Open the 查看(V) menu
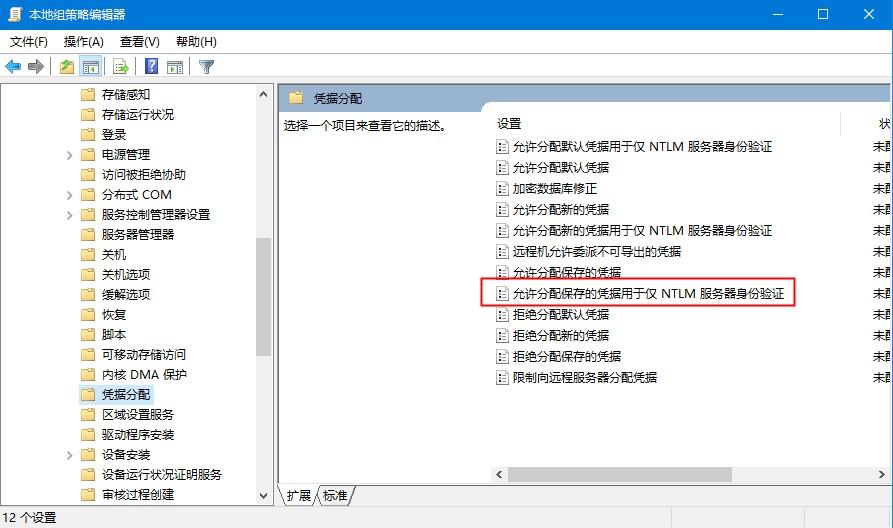Screen dimensions: 893x528 click(x=140, y=42)
